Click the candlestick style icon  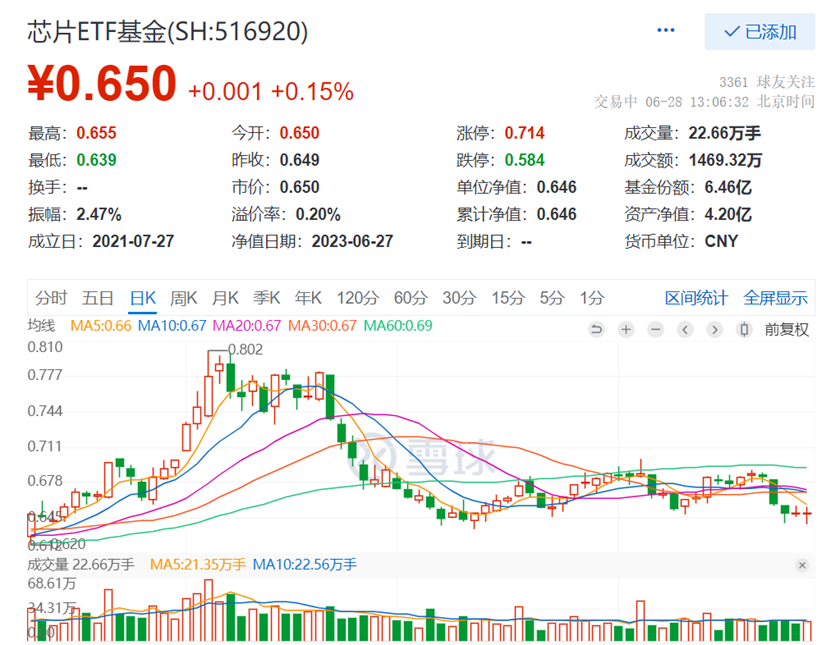pyautogui.click(x=744, y=330)
